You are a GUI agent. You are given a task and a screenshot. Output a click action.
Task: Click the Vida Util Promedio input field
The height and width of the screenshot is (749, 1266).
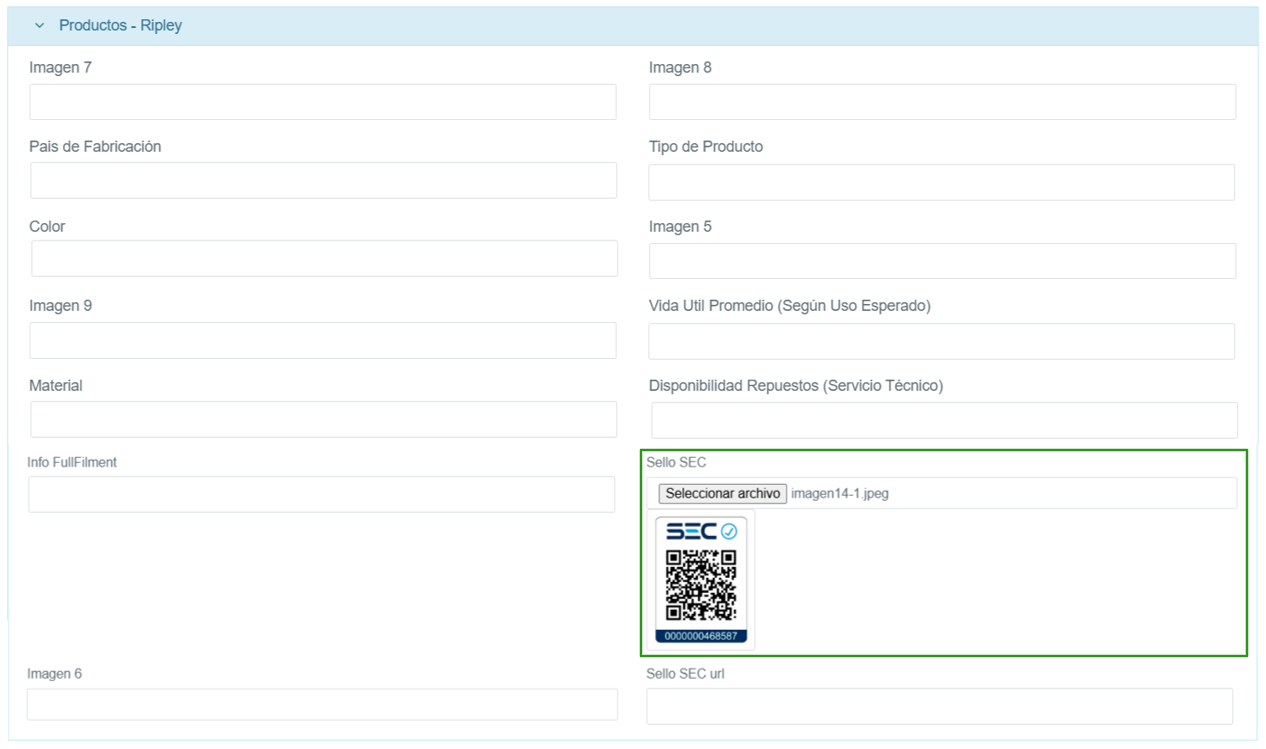(941, 341)
